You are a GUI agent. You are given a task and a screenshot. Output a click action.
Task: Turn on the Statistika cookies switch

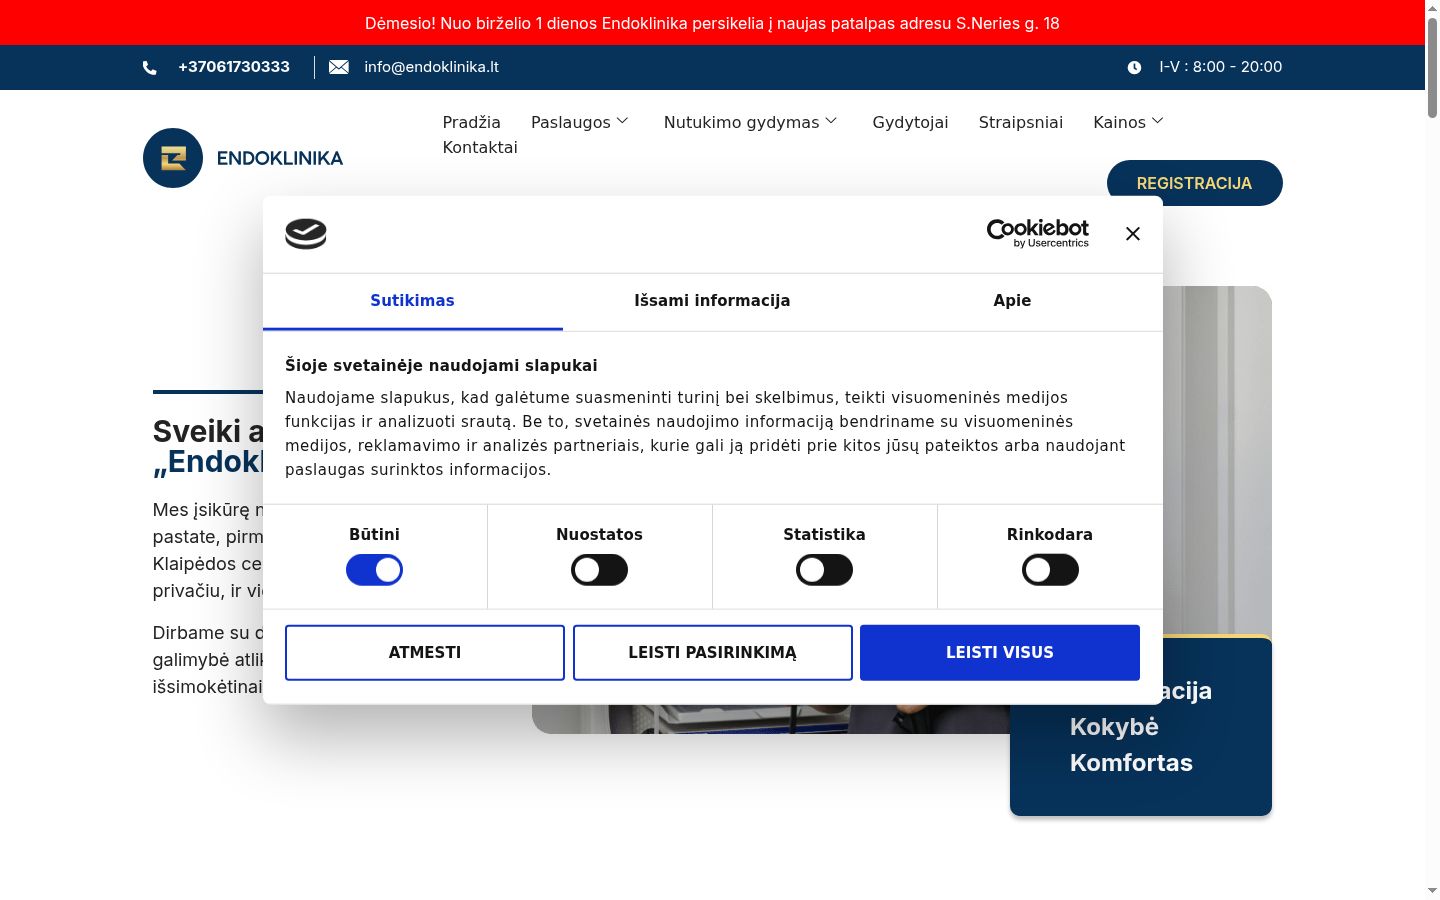tap(824, 570)
